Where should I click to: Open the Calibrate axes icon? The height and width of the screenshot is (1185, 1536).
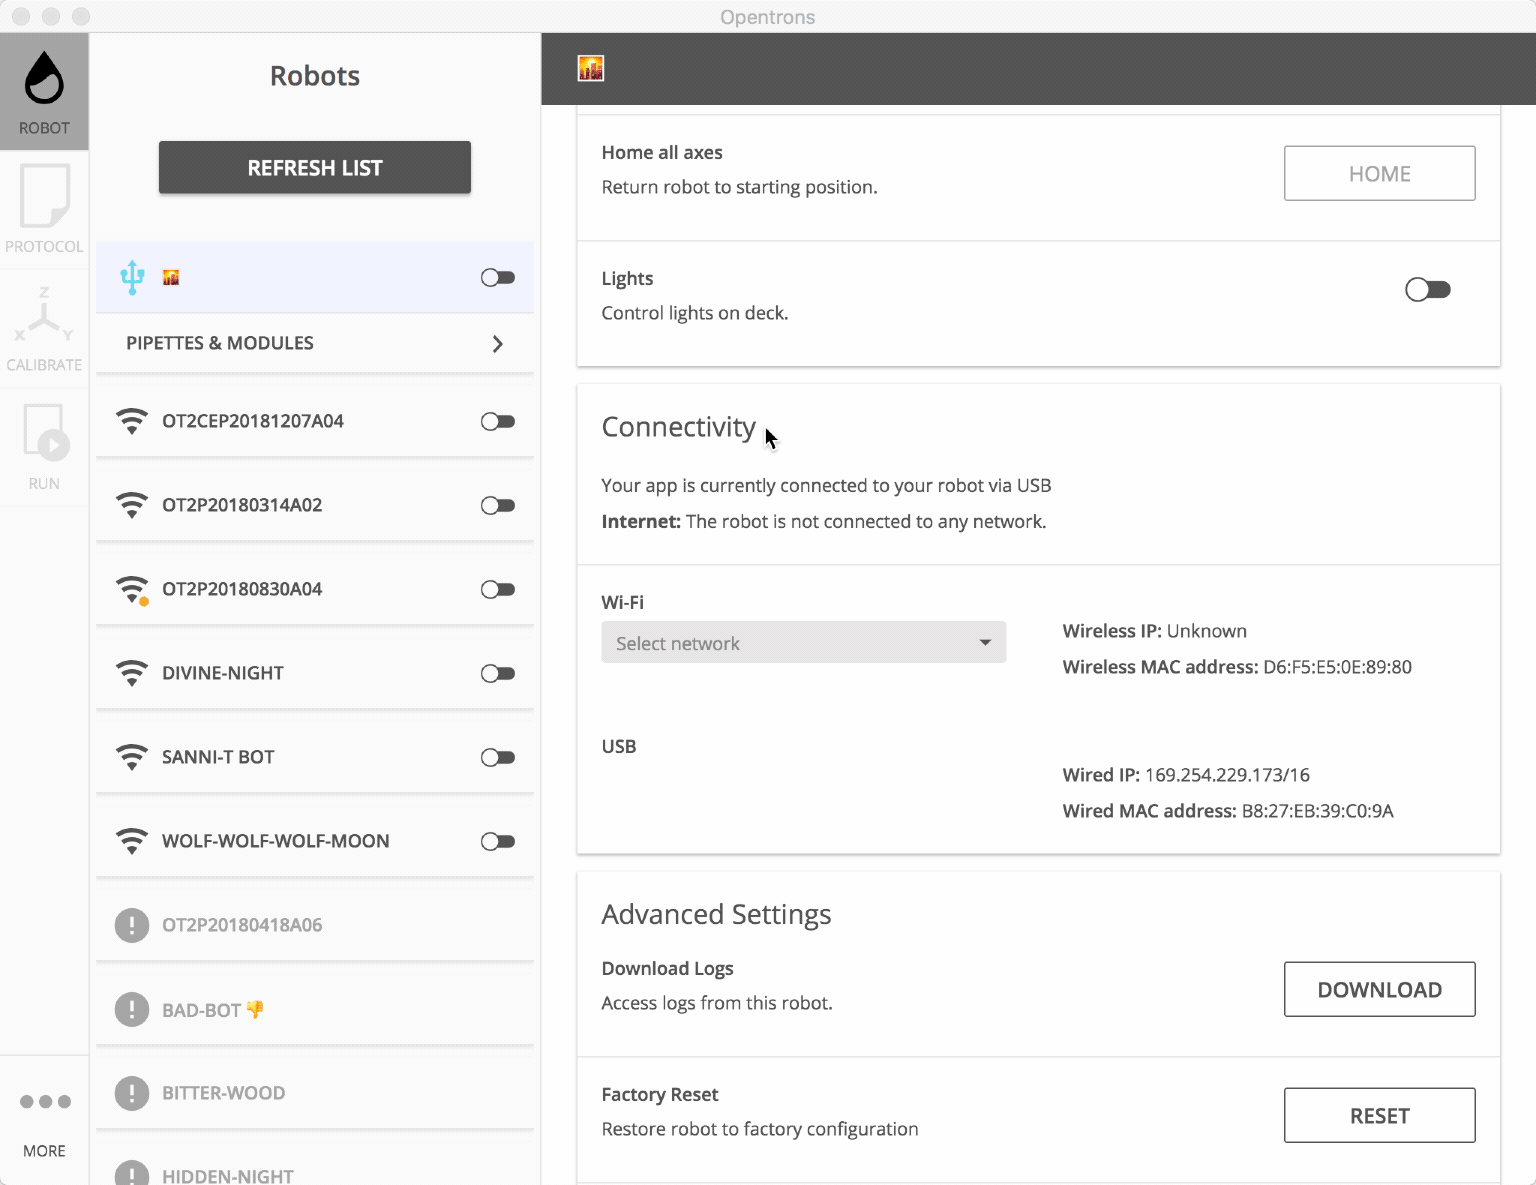coord(44,315)
